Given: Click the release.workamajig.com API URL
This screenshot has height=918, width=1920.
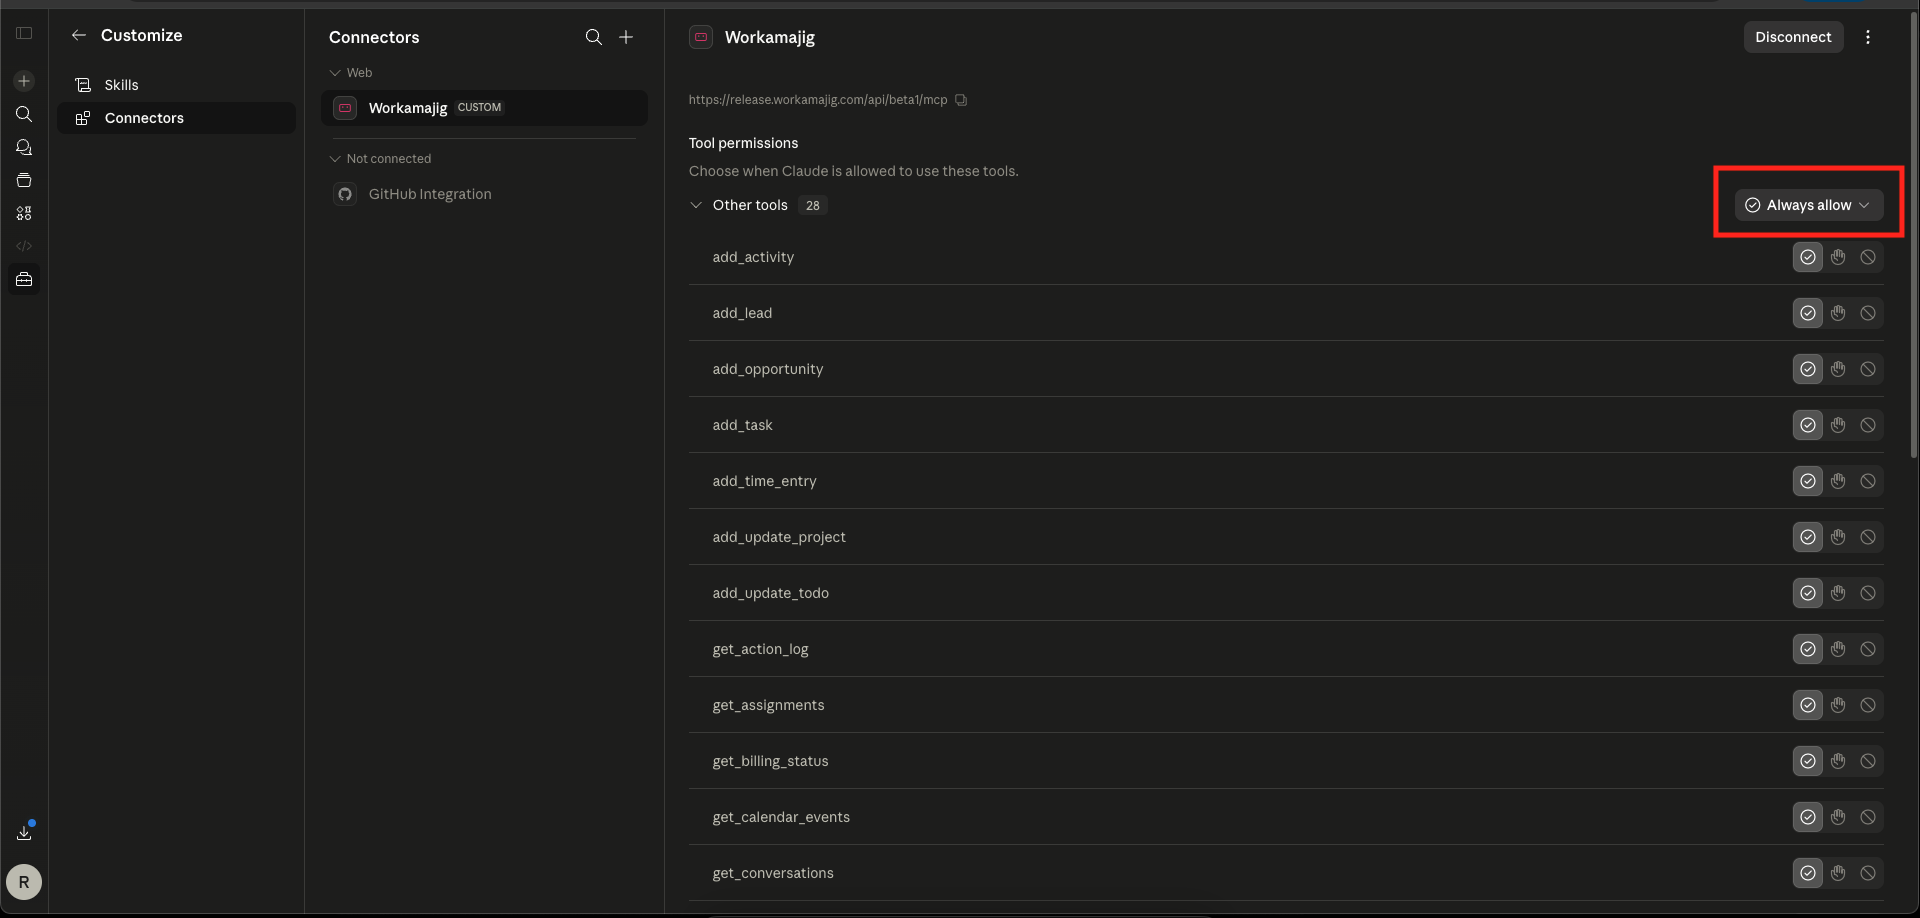Looking at the screenshot, I should (x=818, y=100).
